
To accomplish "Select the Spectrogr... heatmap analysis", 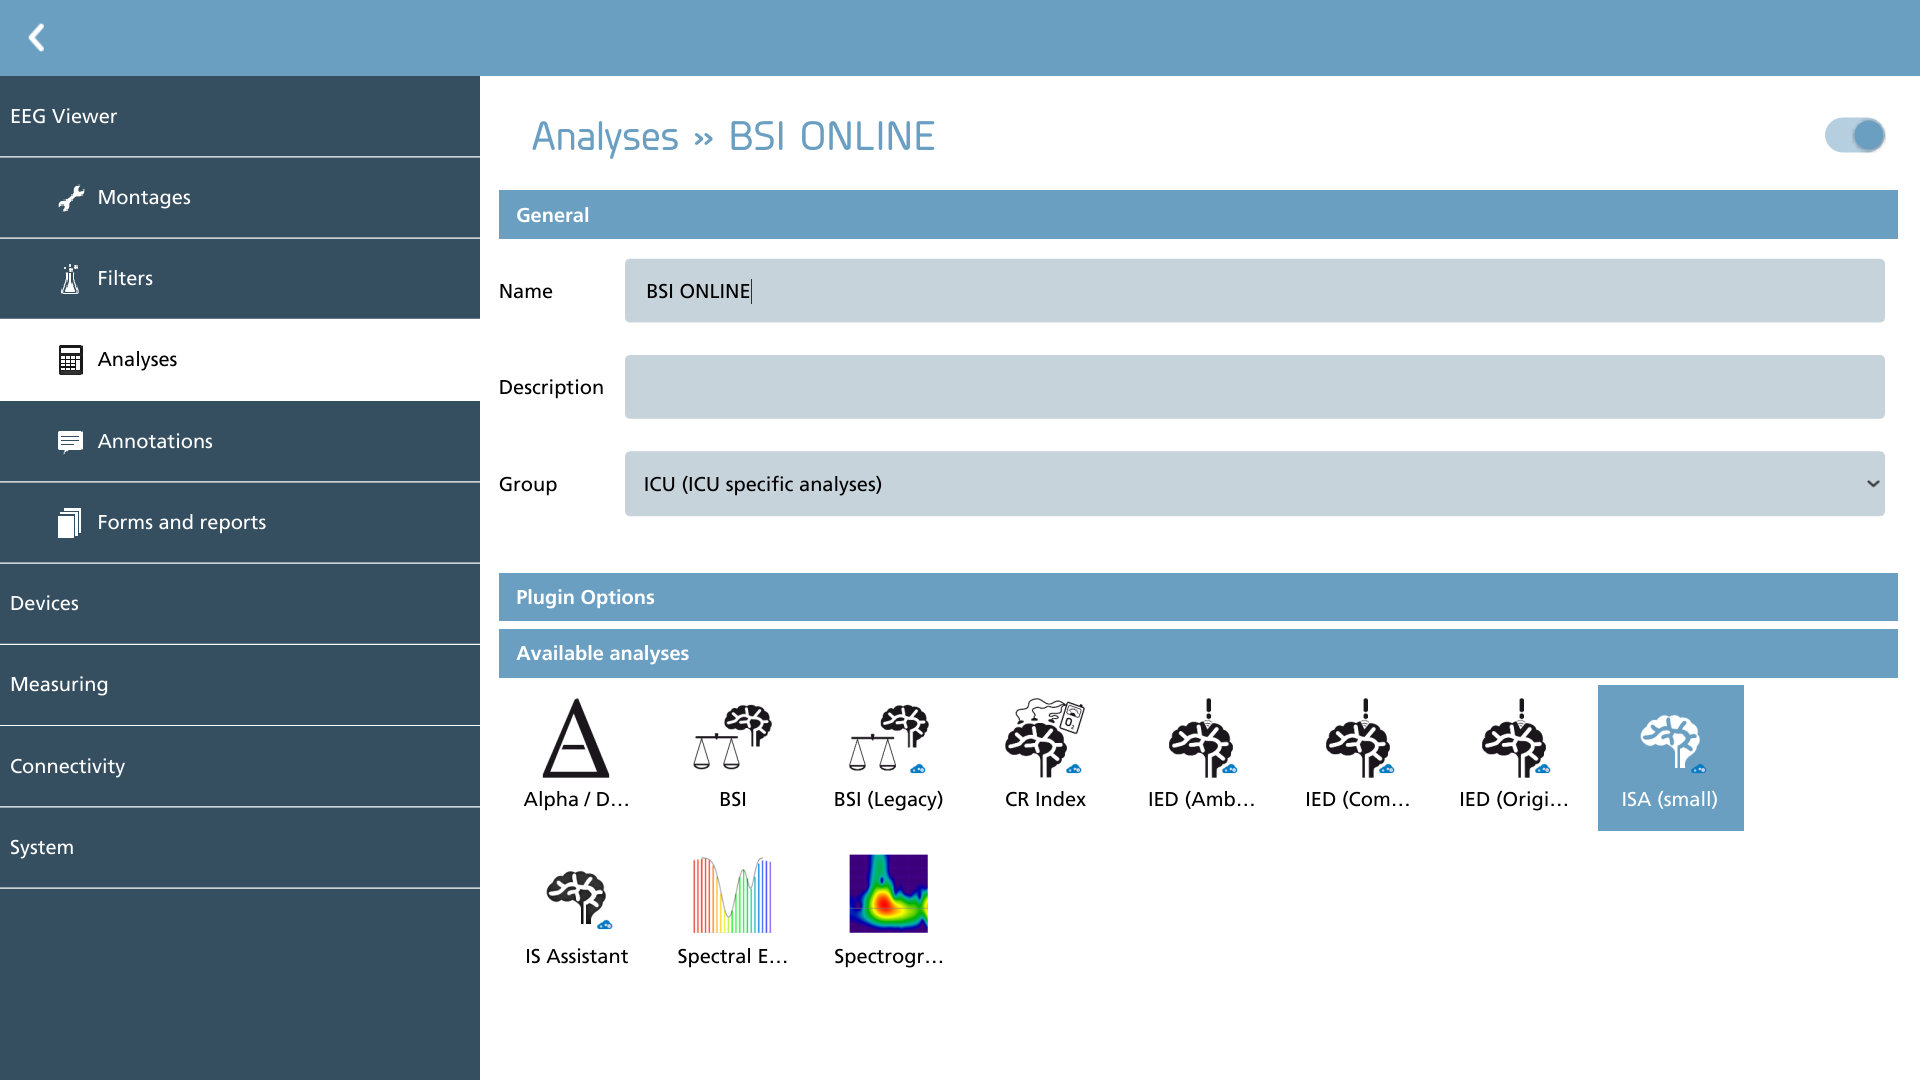I will click(x=888, y=914).
